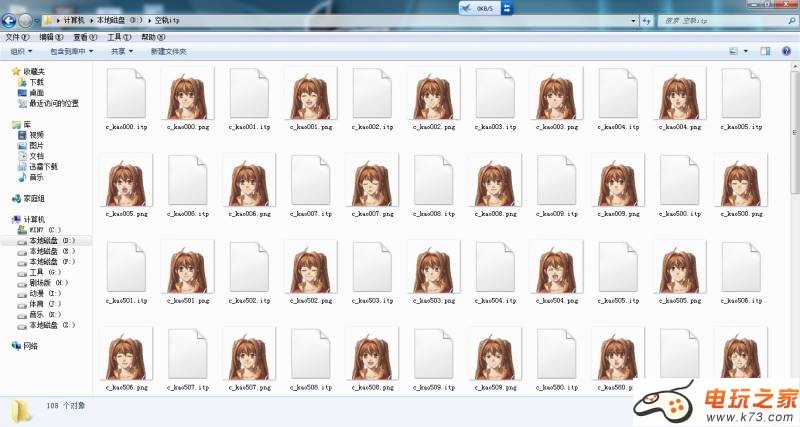Image resolution: width=800 pixels, height=427 pixels.
Task: Click the 新建文件夹 button
Action: tap(169, 51)
